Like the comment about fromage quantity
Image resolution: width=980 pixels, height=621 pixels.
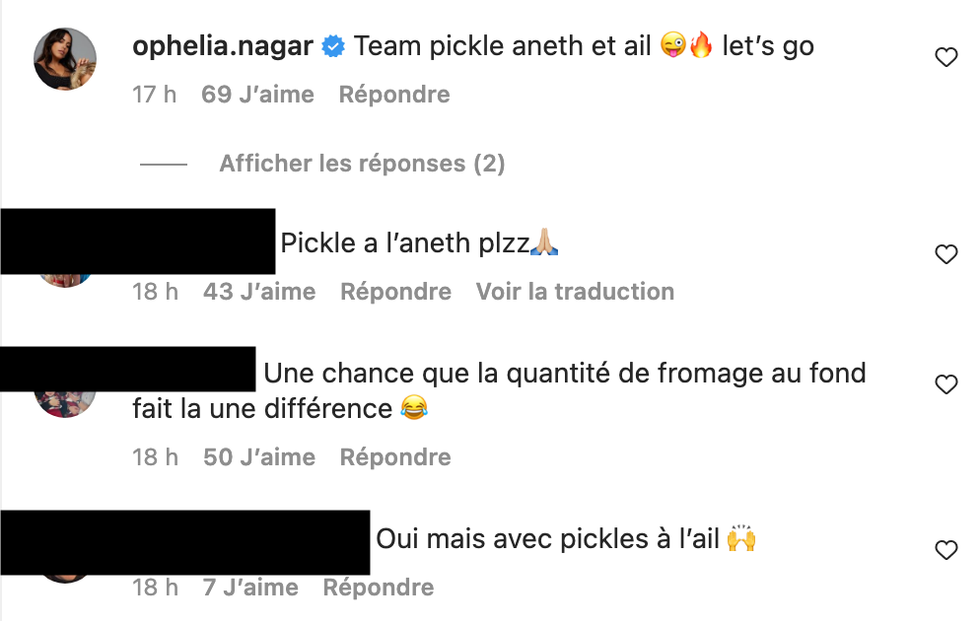[946, 384]
